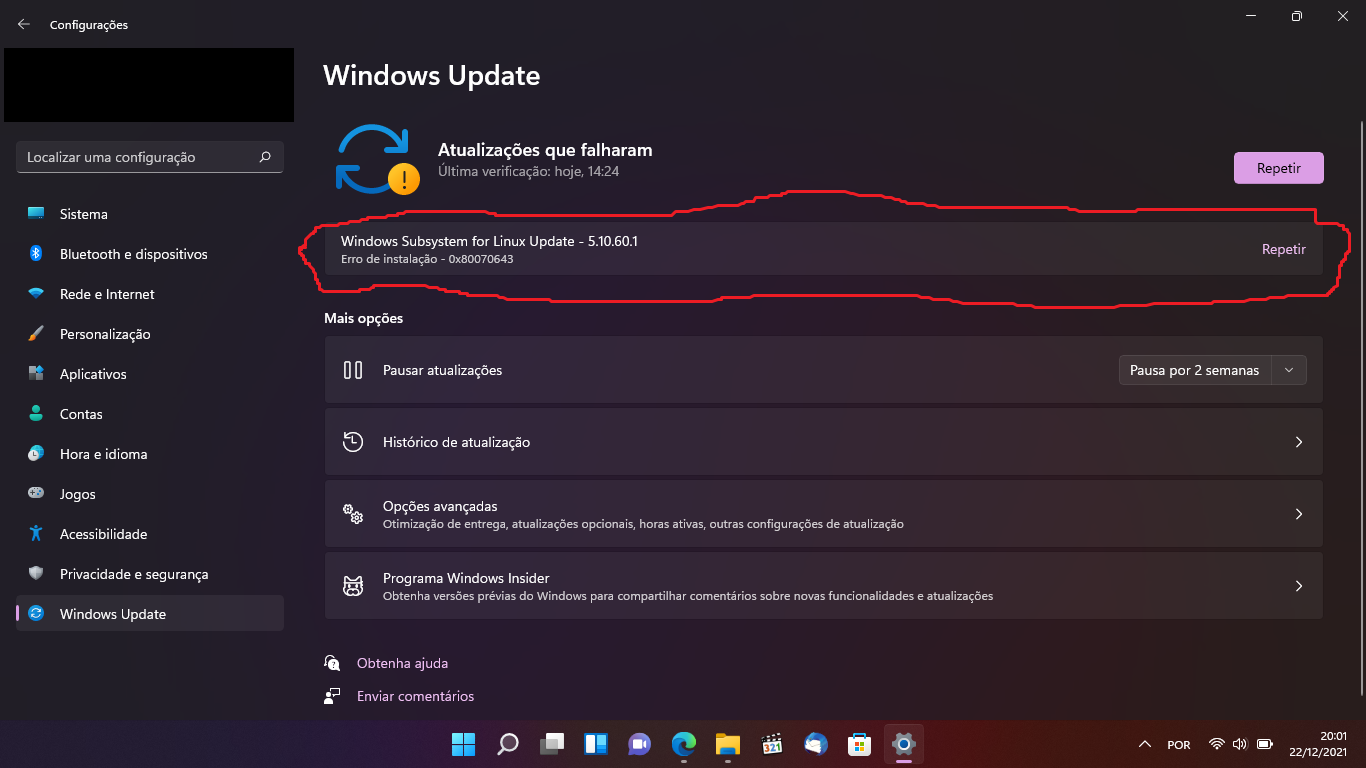Viewport: 1366px width, 768px height.
Task: Open Opções avançadas chevron
Action: coord(1299,514)
